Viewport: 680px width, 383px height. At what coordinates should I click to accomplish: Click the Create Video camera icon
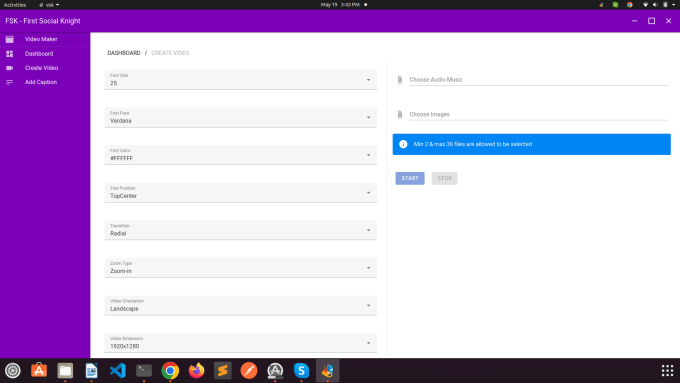coord(10,68)
